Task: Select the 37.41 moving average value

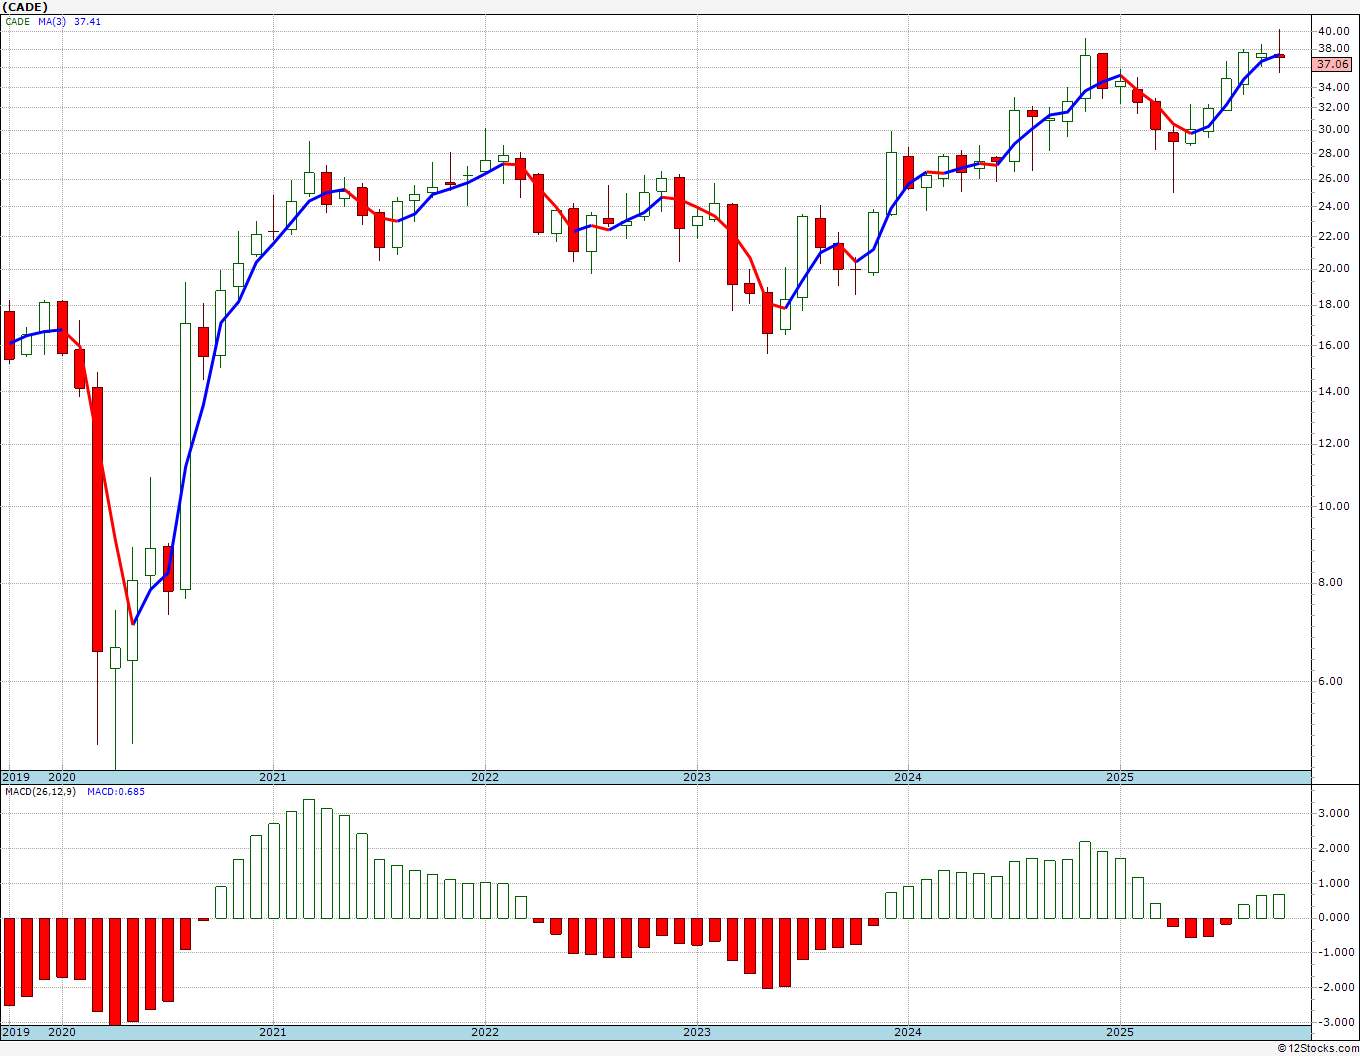Action: 87,21
